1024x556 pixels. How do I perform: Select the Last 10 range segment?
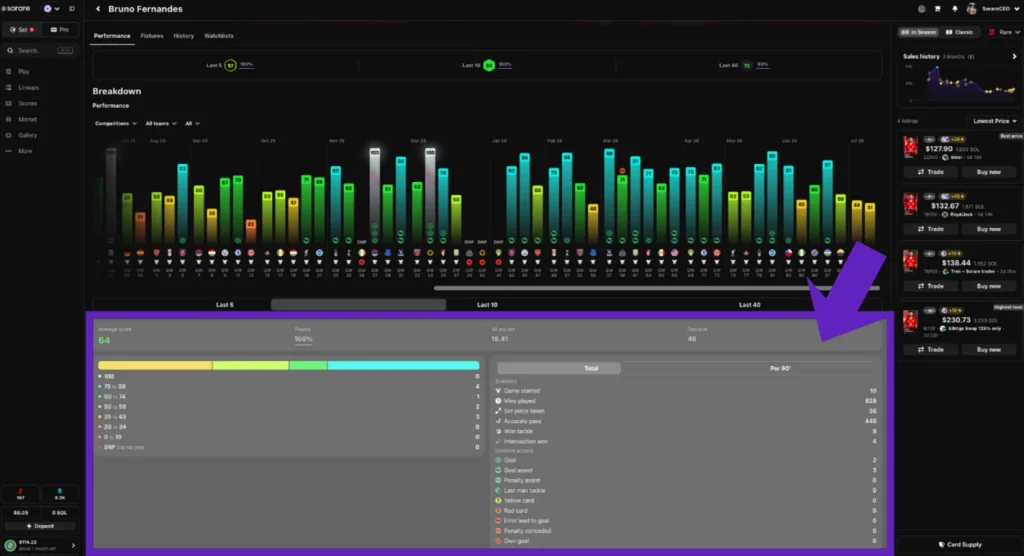487,305
